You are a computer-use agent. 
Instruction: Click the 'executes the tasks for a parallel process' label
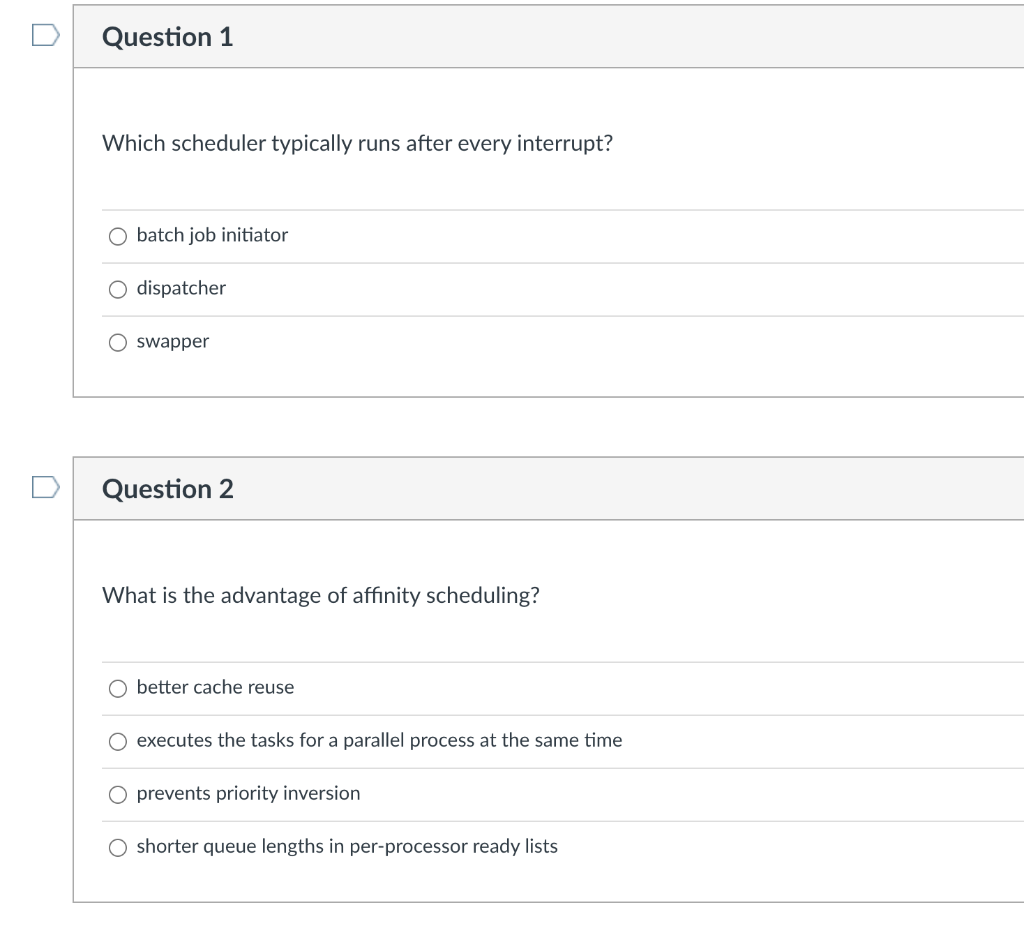(379, 740)
